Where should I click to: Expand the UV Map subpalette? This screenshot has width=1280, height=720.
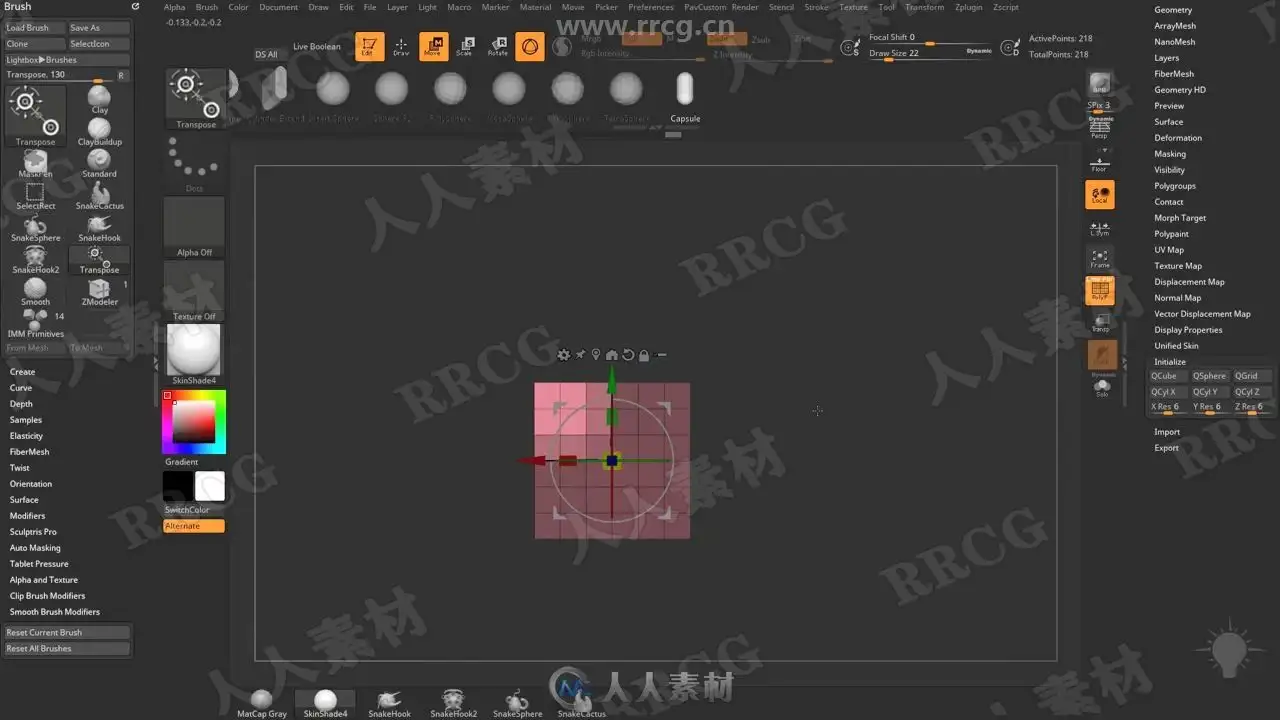tap(1169, 250)
